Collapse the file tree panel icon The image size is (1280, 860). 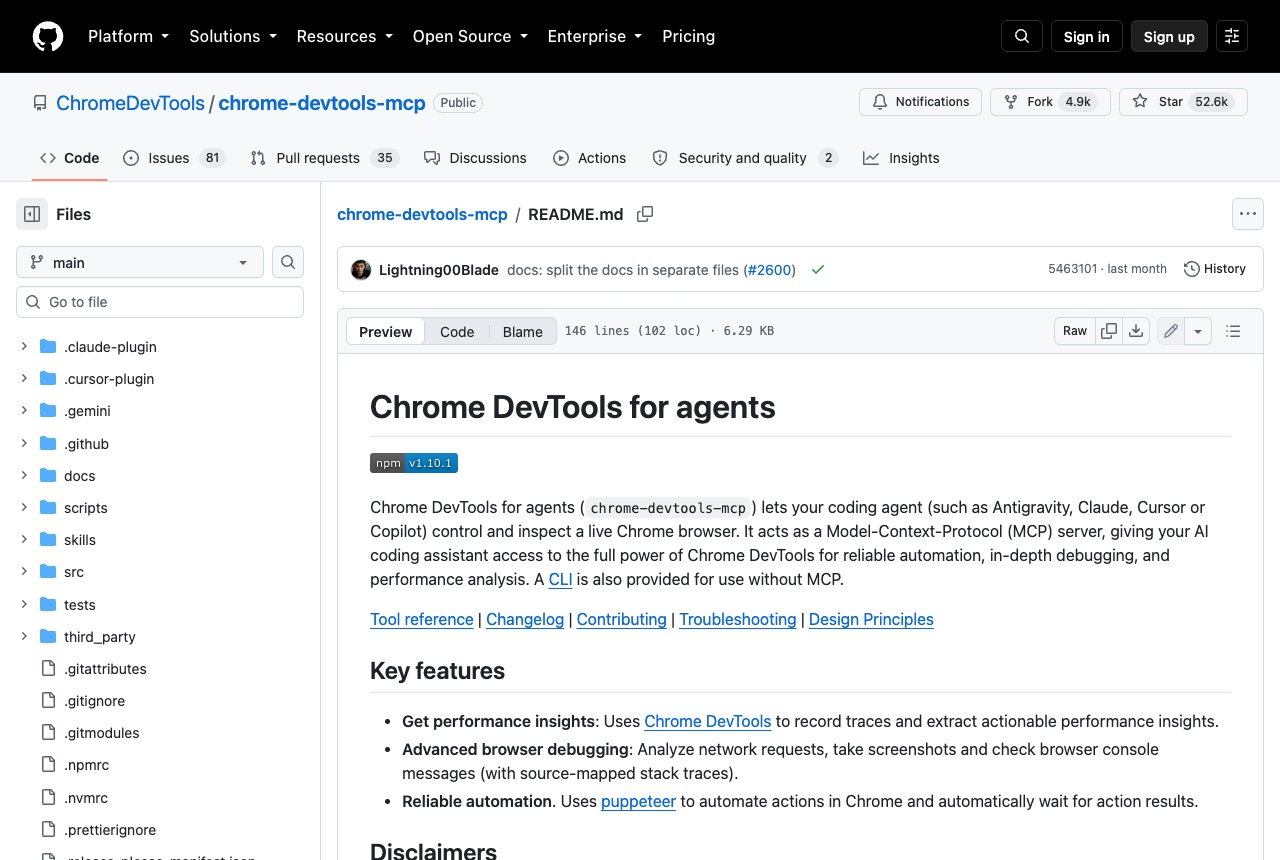coord(32,214)
